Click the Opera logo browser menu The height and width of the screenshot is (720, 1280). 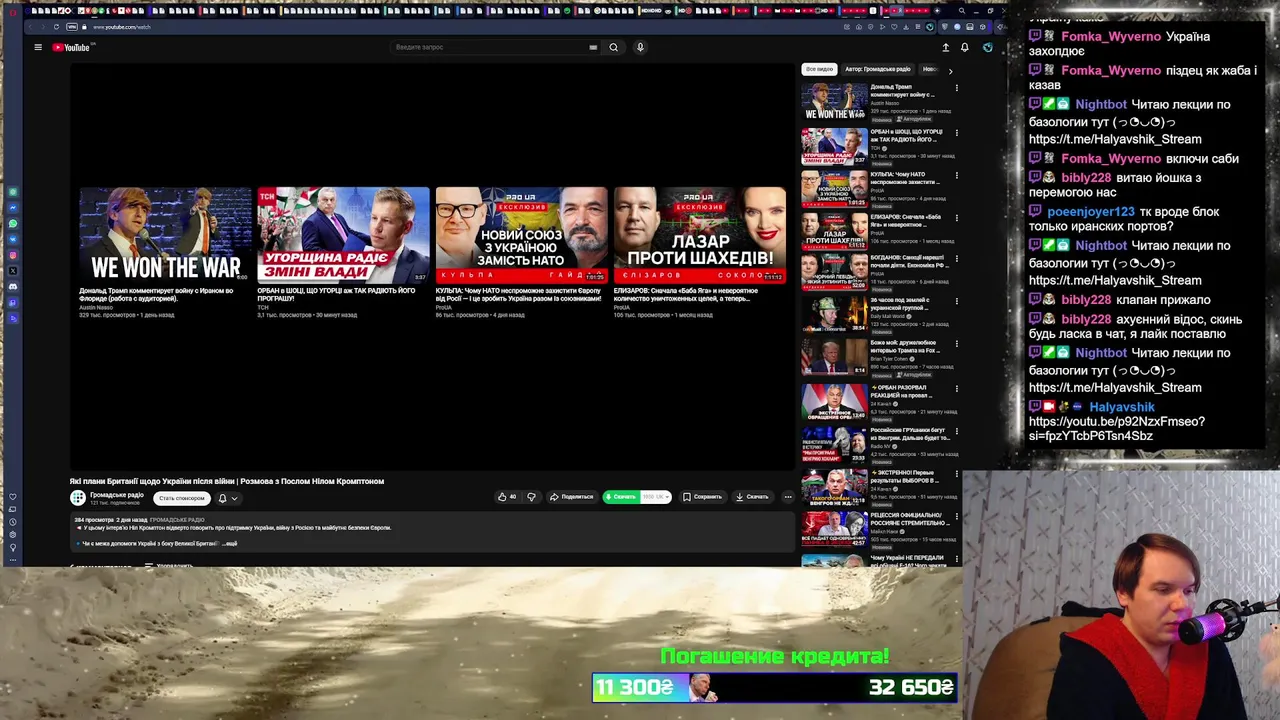12,11
